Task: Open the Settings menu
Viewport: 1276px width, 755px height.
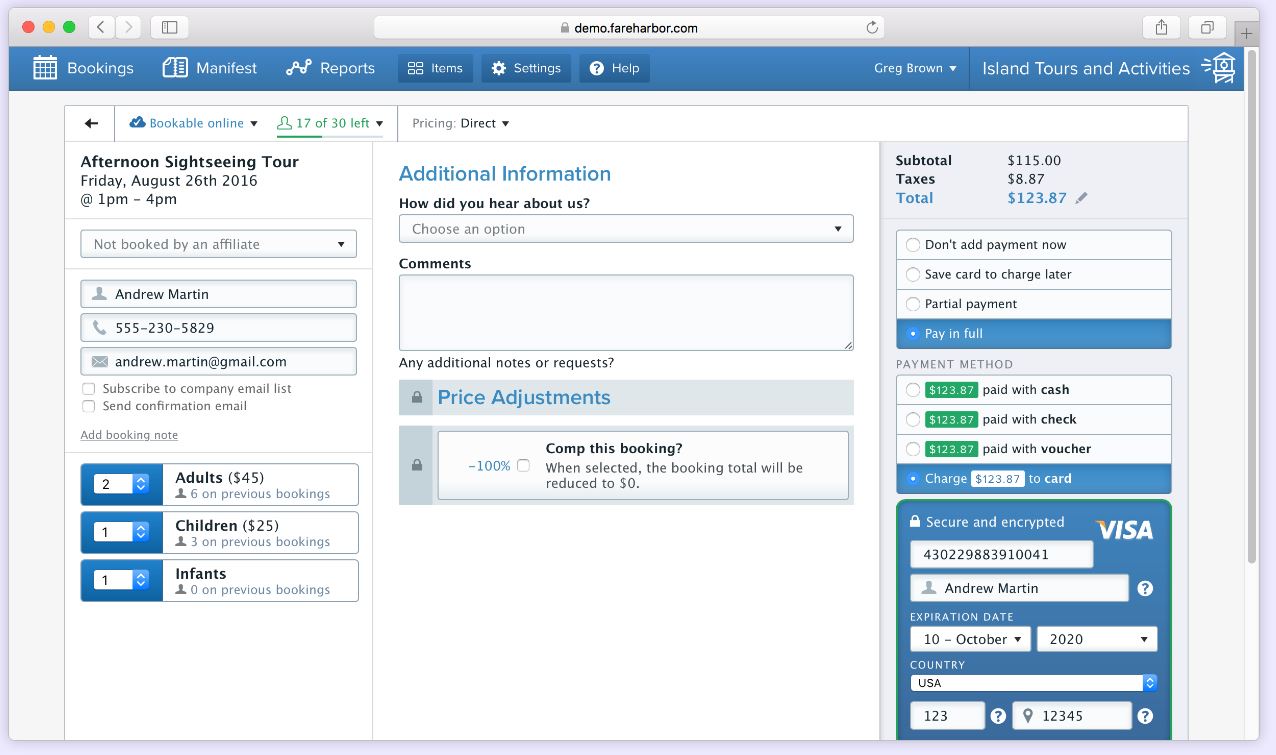Action: (526, 68)
